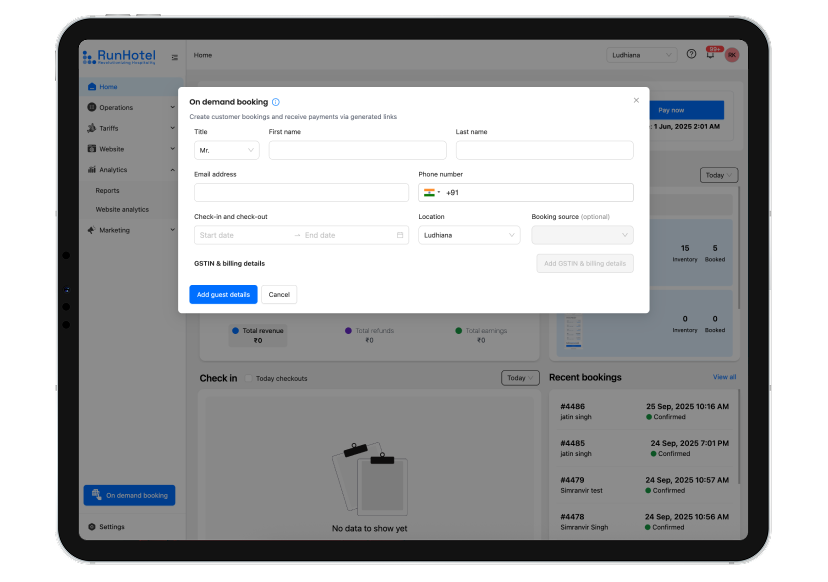The image size is (828, 582).
Task: Open the help question mark icon
Action: pyautogui.click(x=691, y=54)
